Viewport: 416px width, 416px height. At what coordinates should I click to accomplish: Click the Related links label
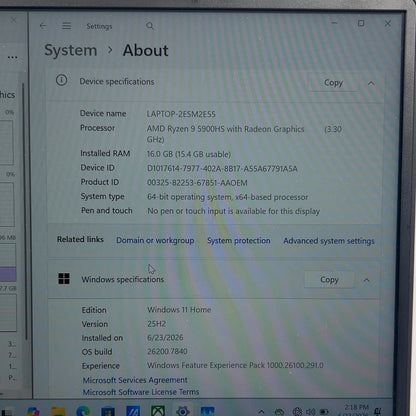coord(80,239)
